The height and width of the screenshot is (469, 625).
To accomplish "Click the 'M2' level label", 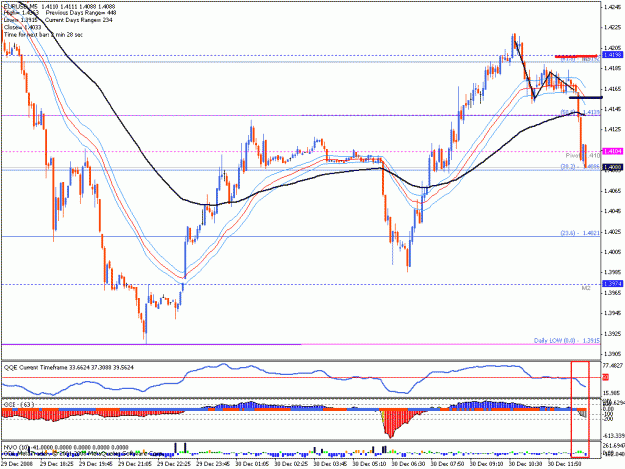I will [x=586, y=288].
